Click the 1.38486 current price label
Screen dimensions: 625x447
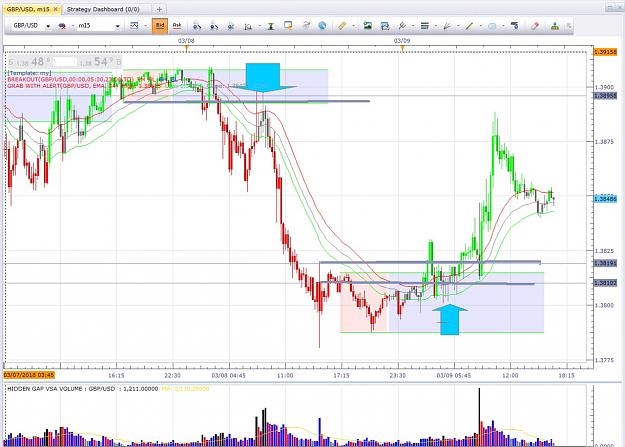tap(605, 199)
